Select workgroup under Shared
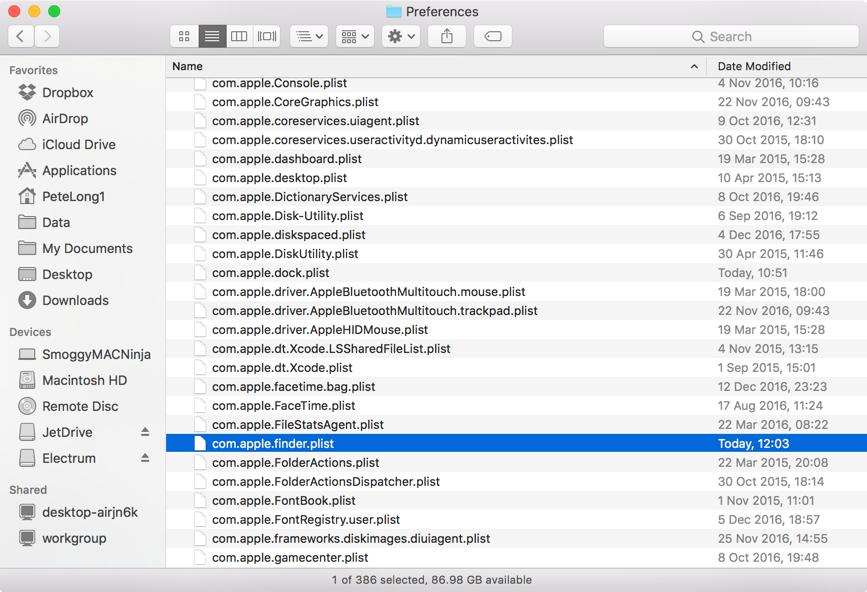The width and height of the screenshot is (867, 592). coord(74,538)
